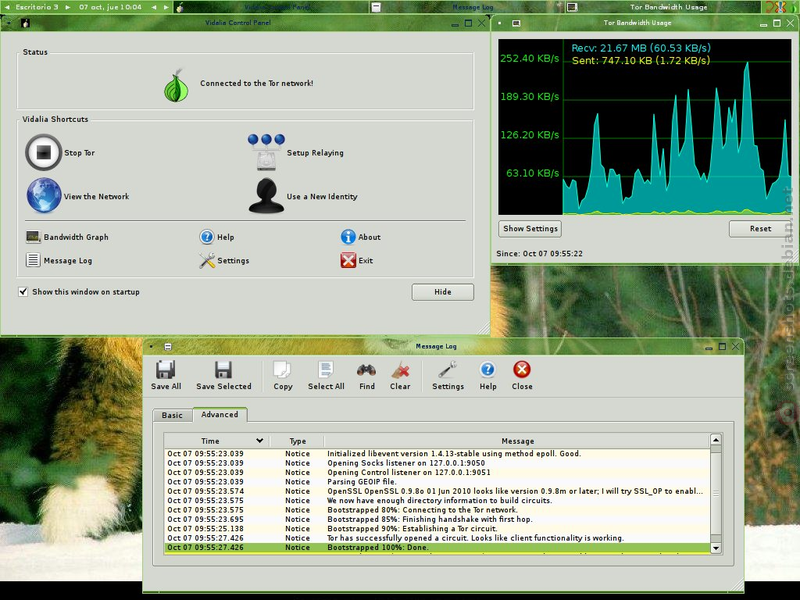800x600 pixels.
Task: Select the "Initialized libevent version" log row
Action: [x=437, y=454]
